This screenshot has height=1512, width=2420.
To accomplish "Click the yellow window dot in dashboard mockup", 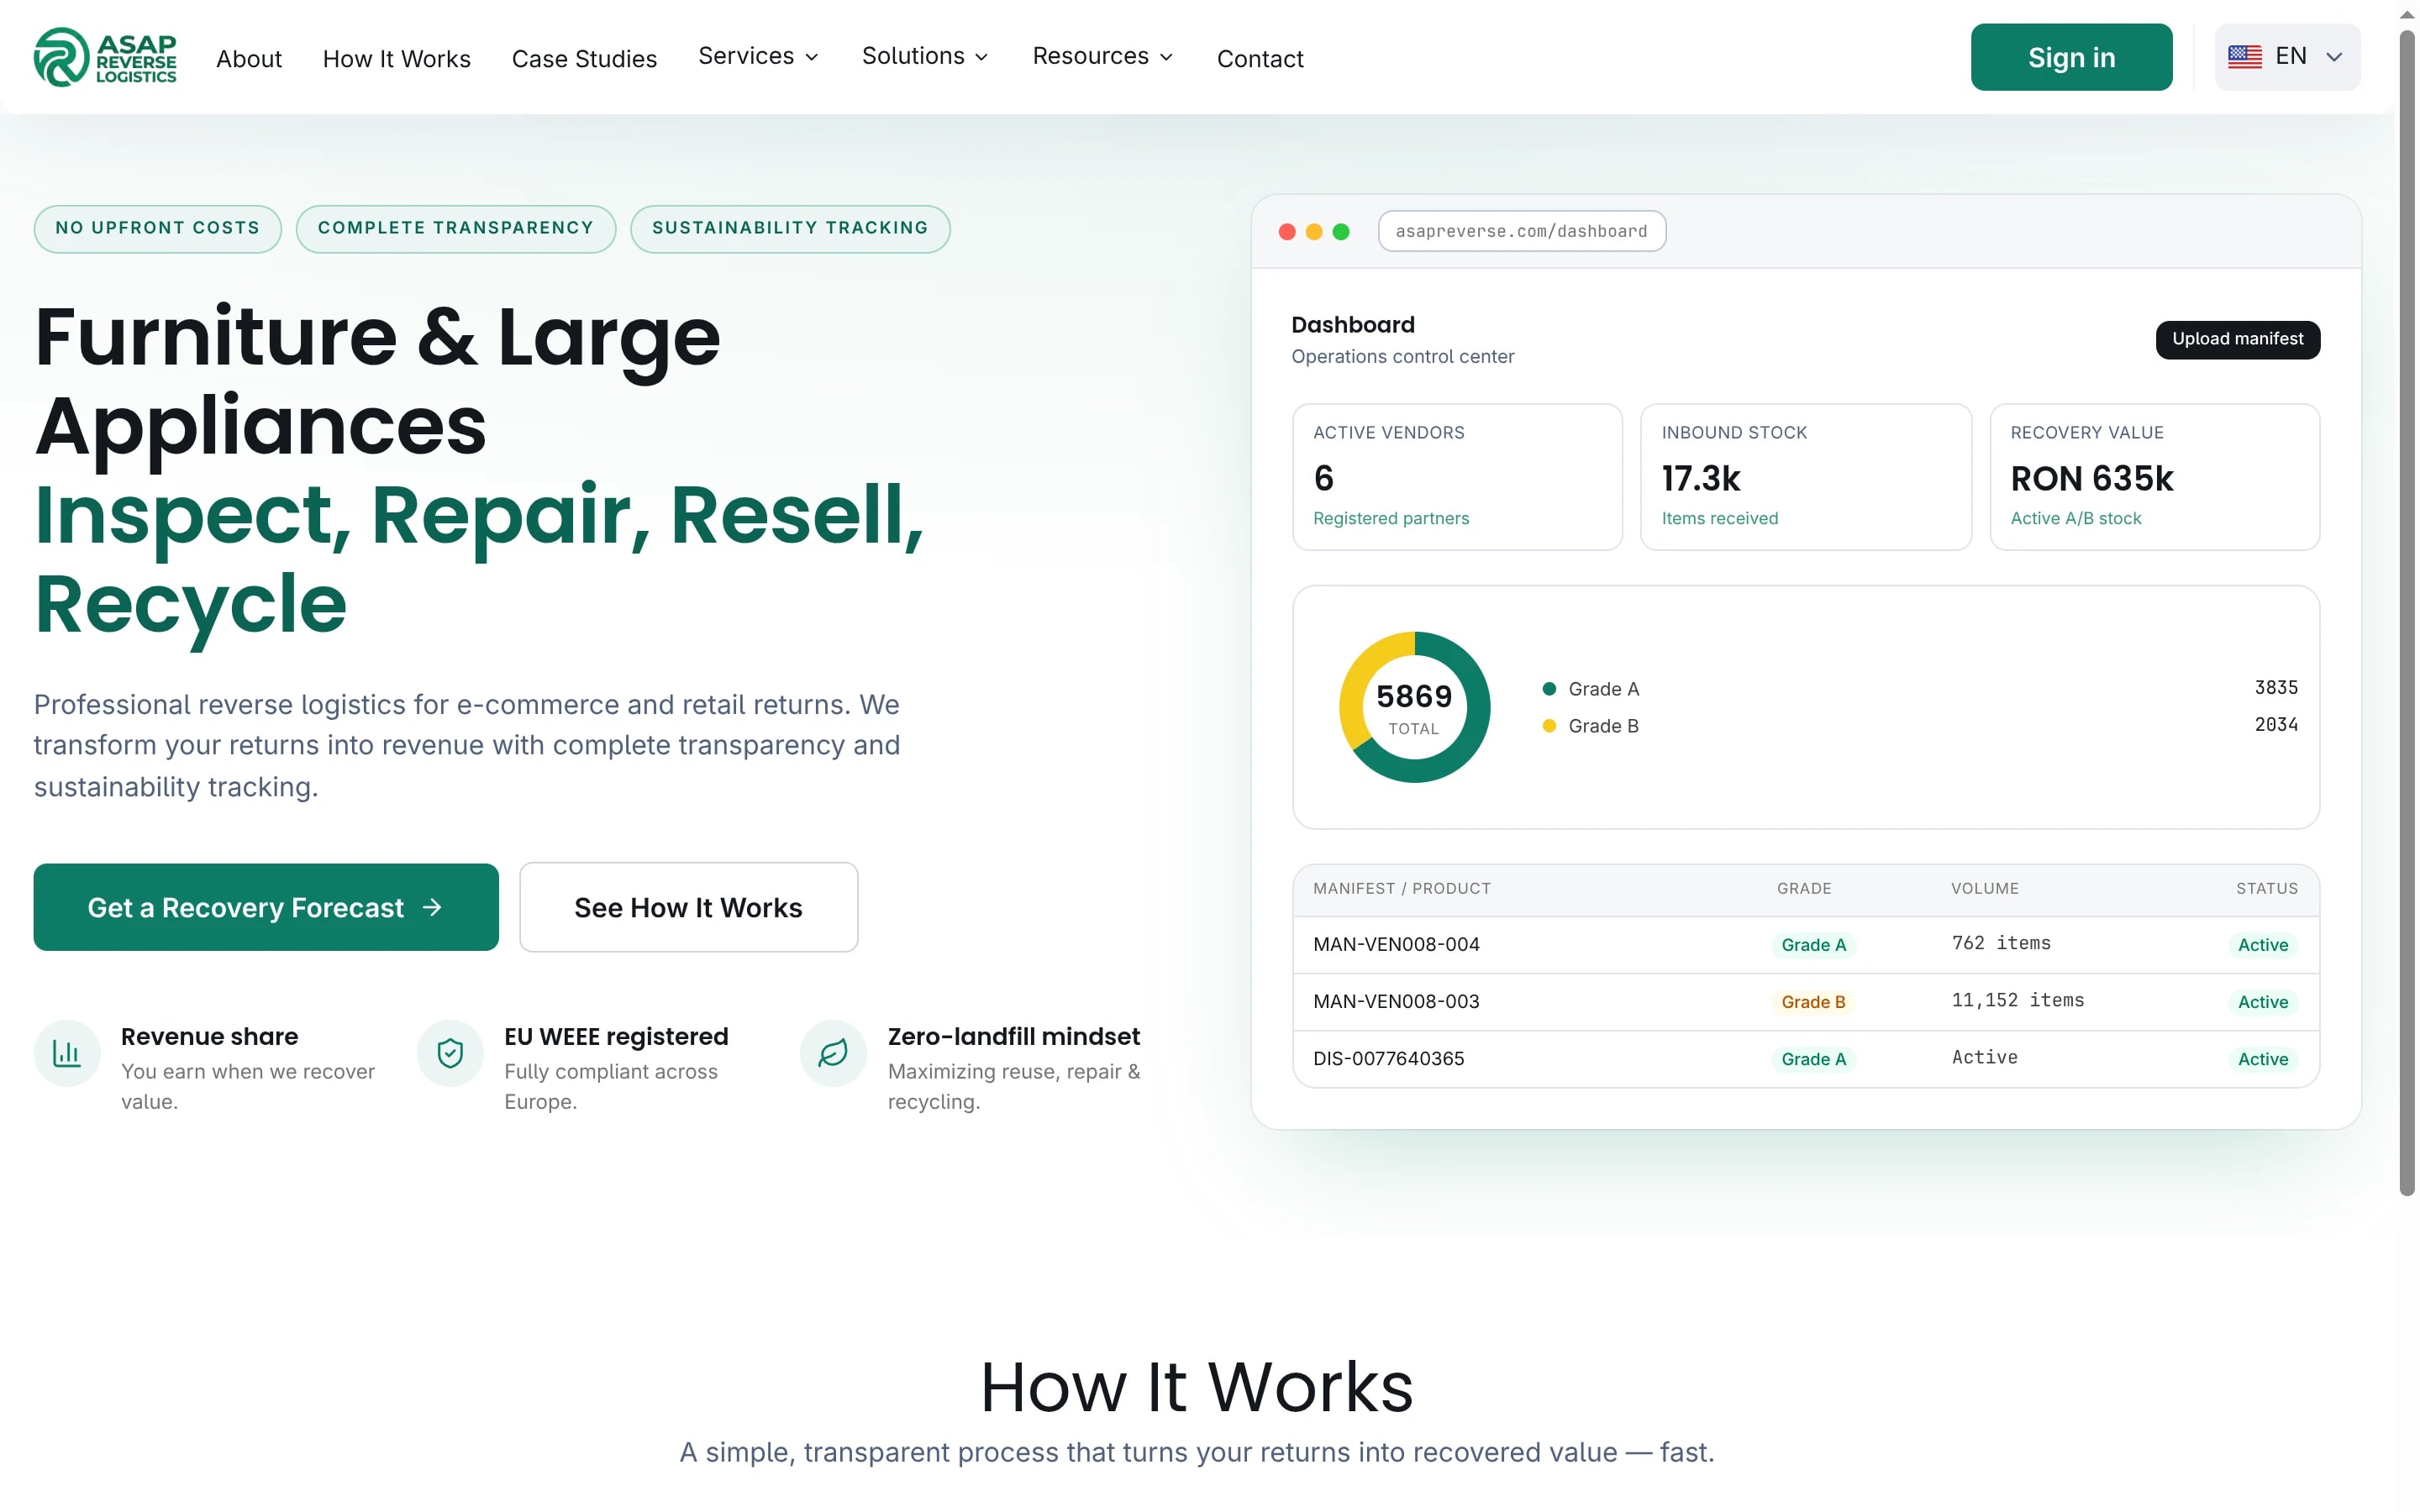I will [x=1314, y=232].
